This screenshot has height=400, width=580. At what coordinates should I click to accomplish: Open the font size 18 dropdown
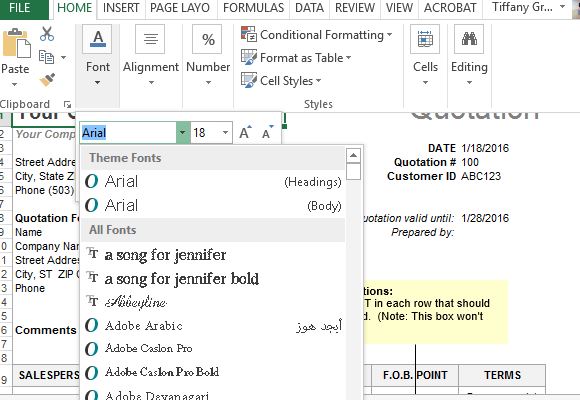coord(225,132)
